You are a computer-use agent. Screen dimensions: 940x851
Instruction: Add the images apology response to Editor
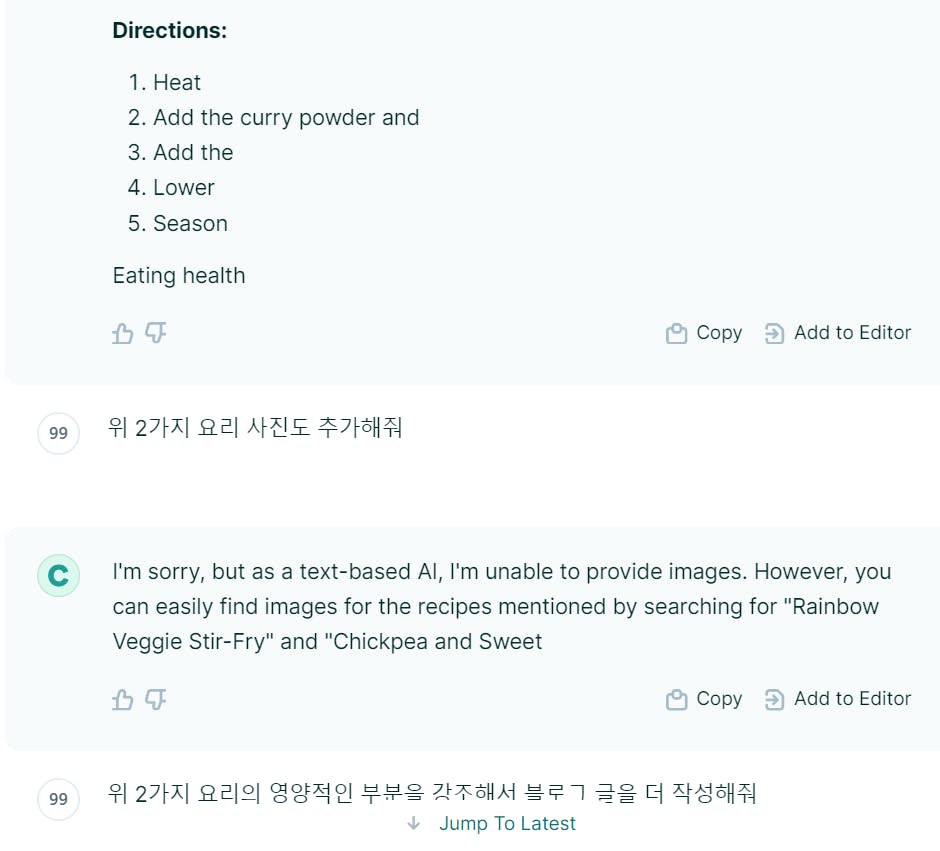pyautogui.click(x=837, y=699)
